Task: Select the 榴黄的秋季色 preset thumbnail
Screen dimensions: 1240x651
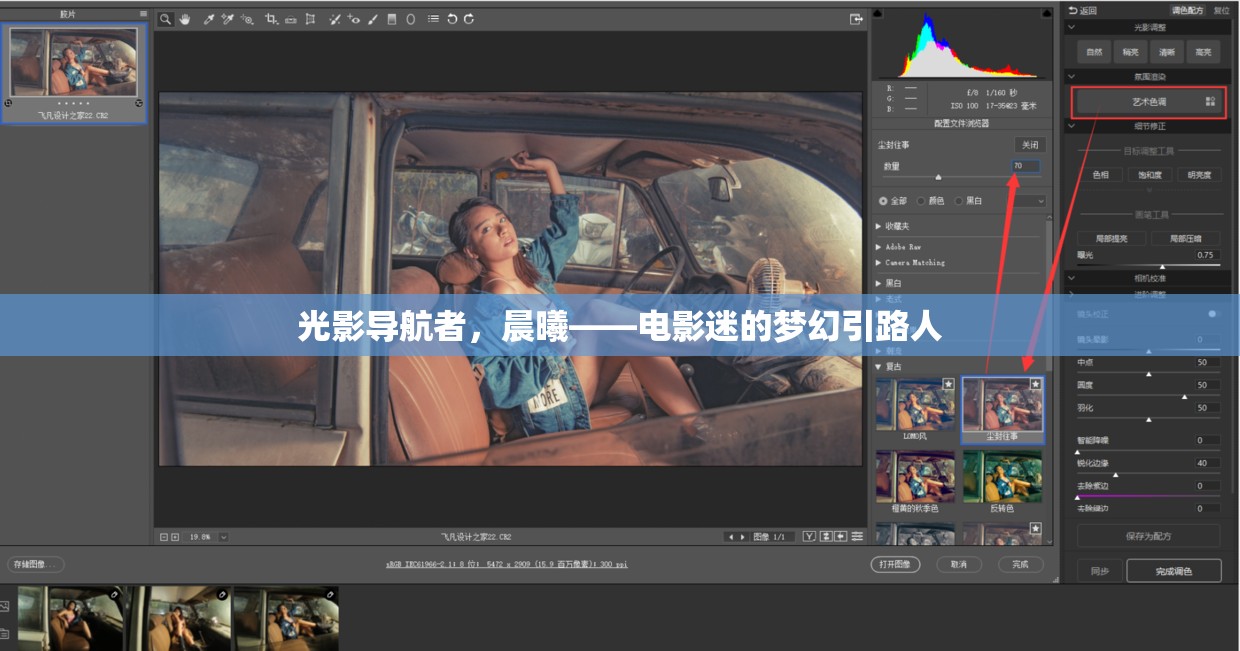Action: coord(915,476)
